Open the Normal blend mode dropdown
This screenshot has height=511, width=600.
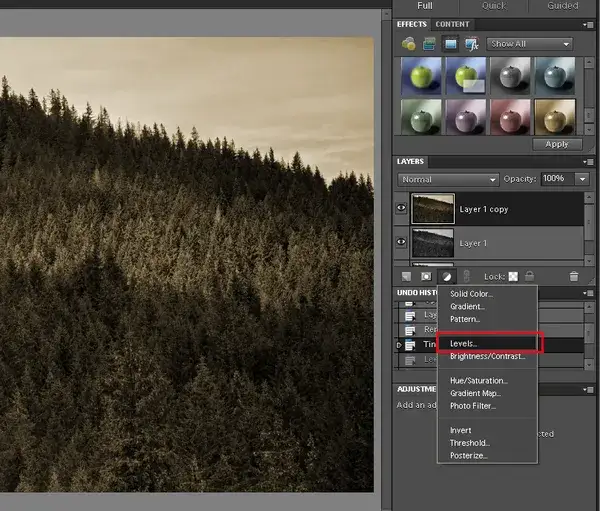(448, 179)
